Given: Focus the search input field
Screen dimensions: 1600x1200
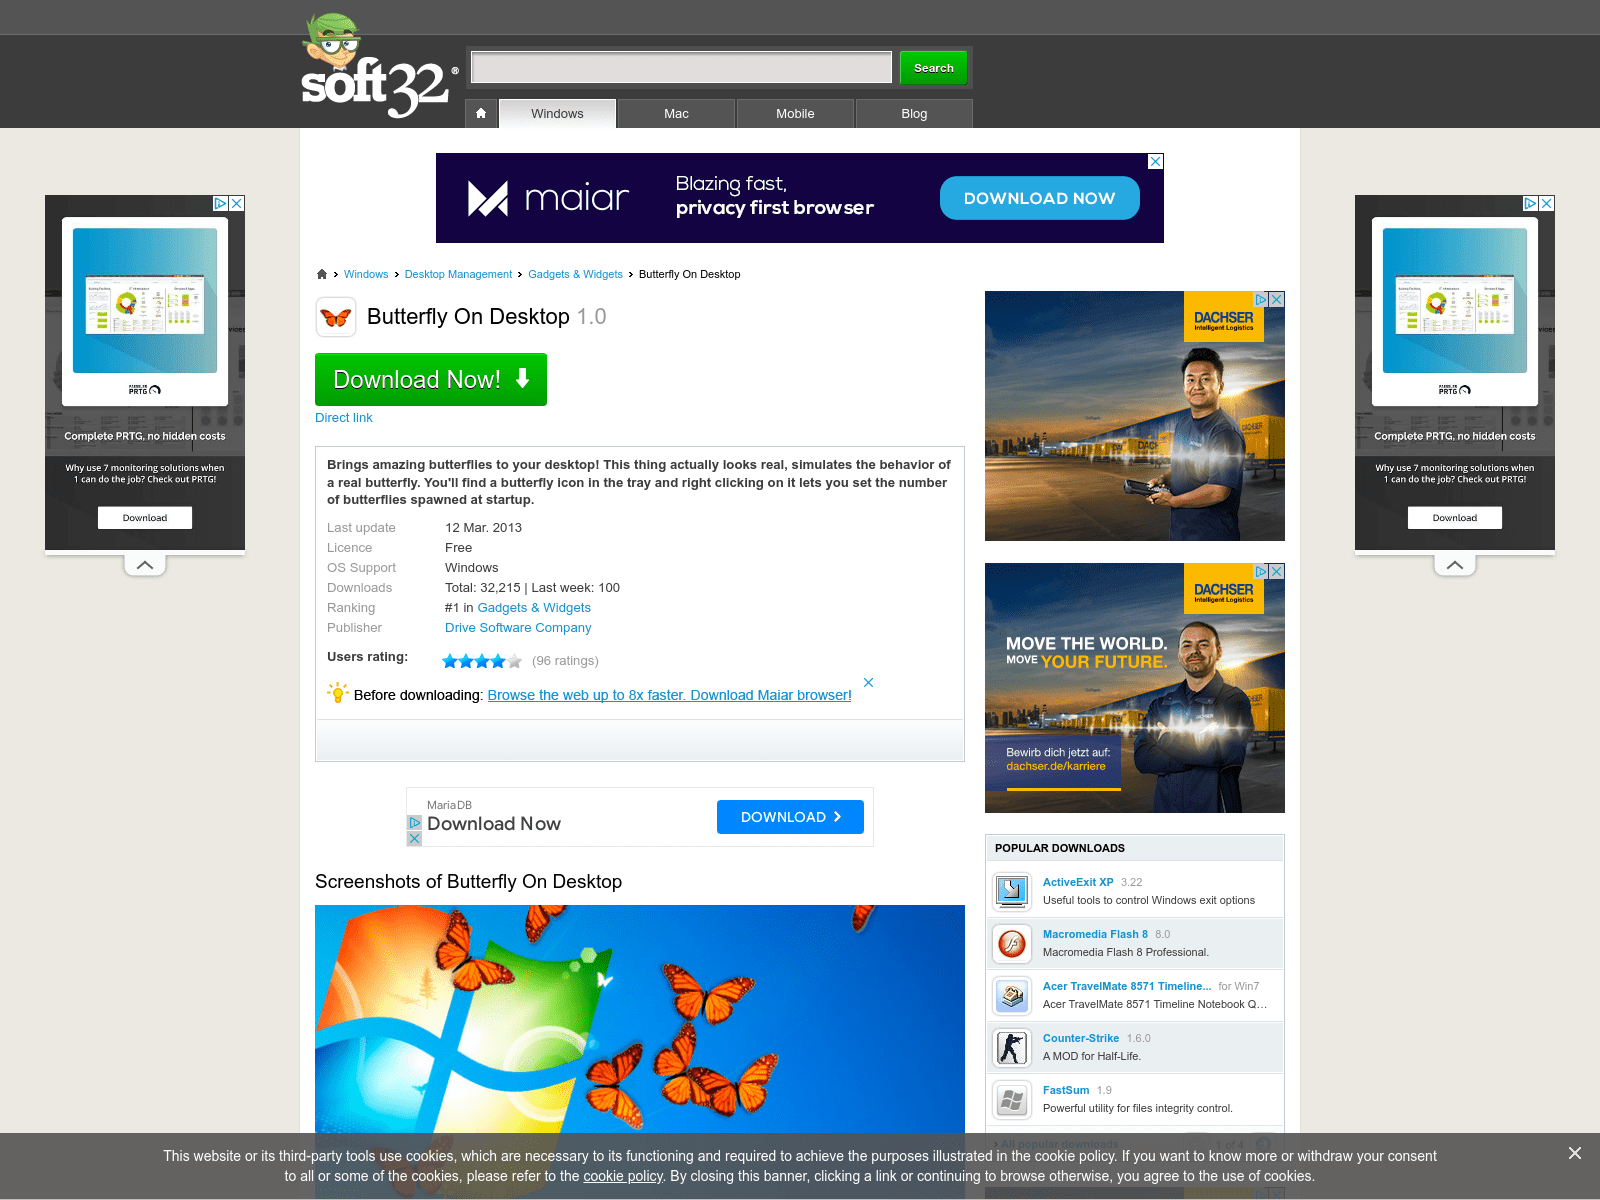Looking at the screenshot, I should [x=681, y=67].
